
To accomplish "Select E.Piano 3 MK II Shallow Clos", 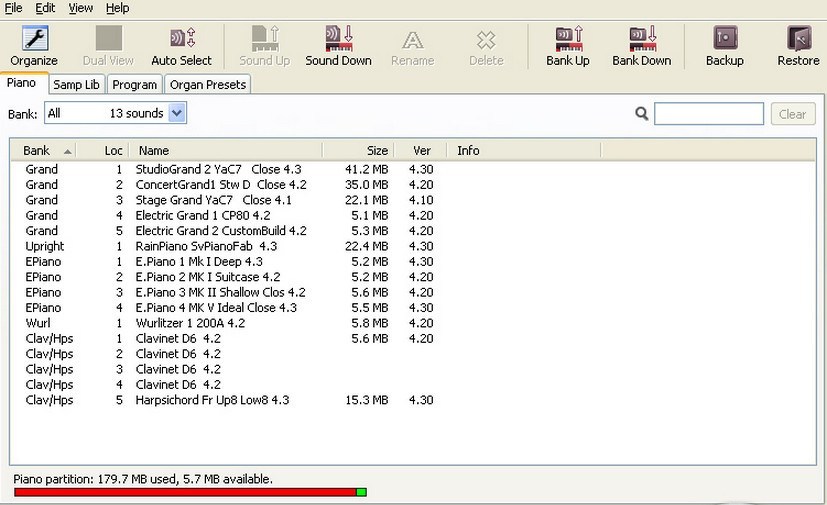I will [220, 292].
